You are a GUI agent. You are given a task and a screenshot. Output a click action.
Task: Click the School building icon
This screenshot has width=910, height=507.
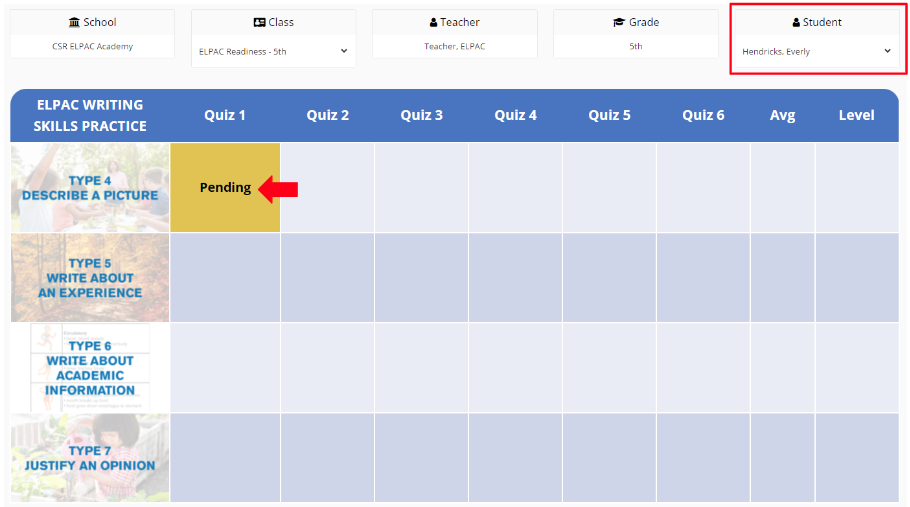coord(74,23)
